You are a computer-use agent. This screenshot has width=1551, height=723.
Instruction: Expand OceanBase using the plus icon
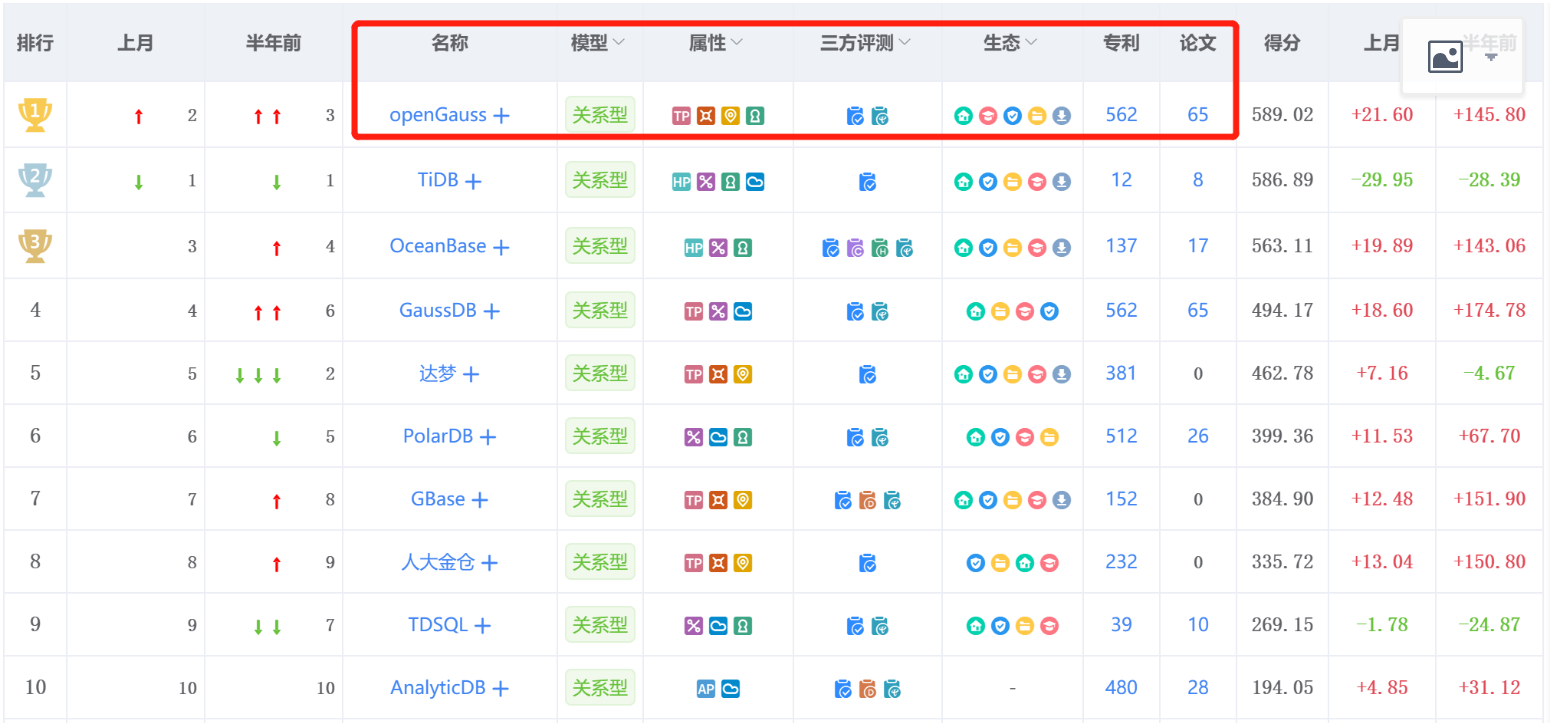coord(501,247)
